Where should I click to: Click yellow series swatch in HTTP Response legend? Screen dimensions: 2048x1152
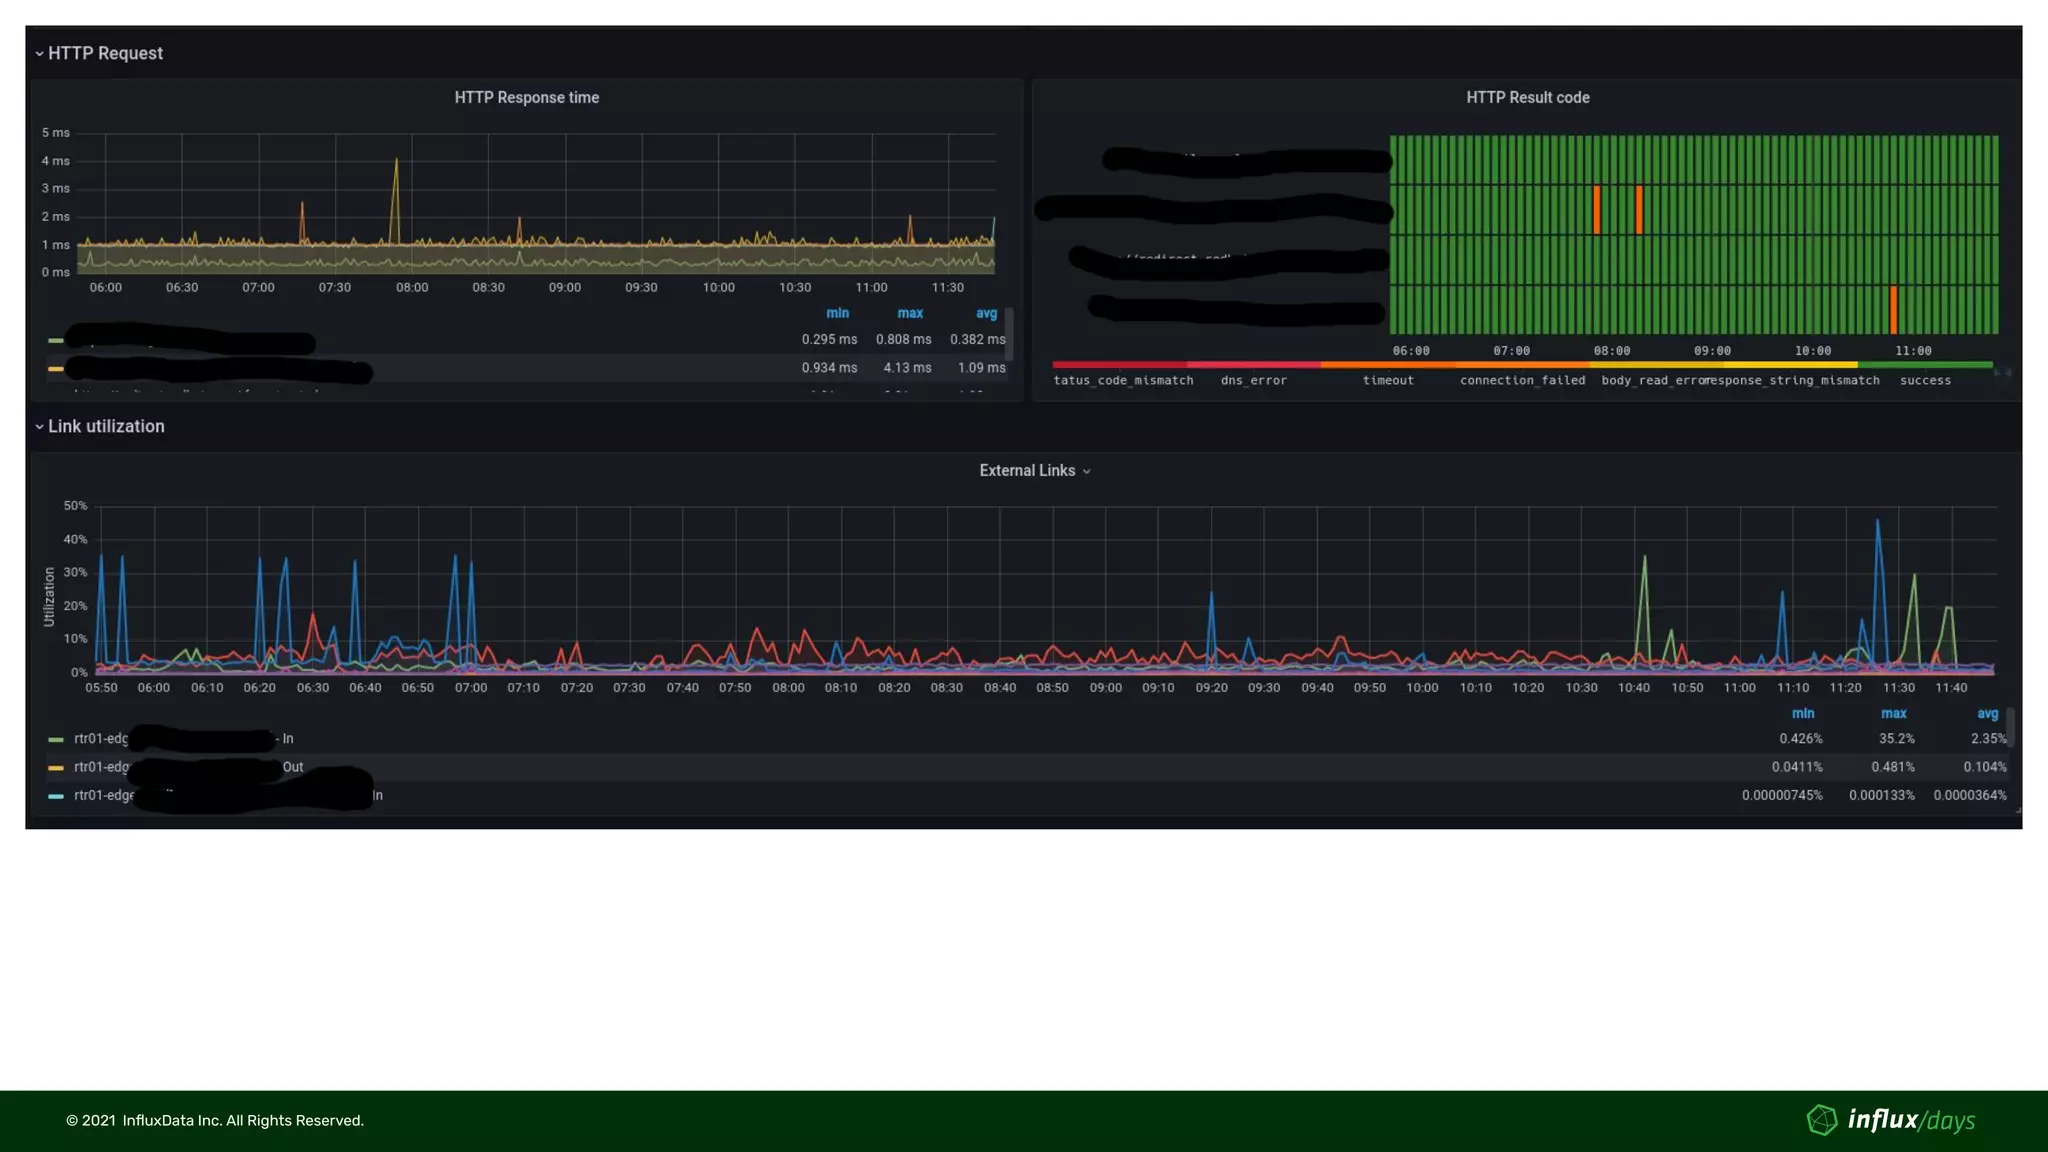click(x=56, y=369)
